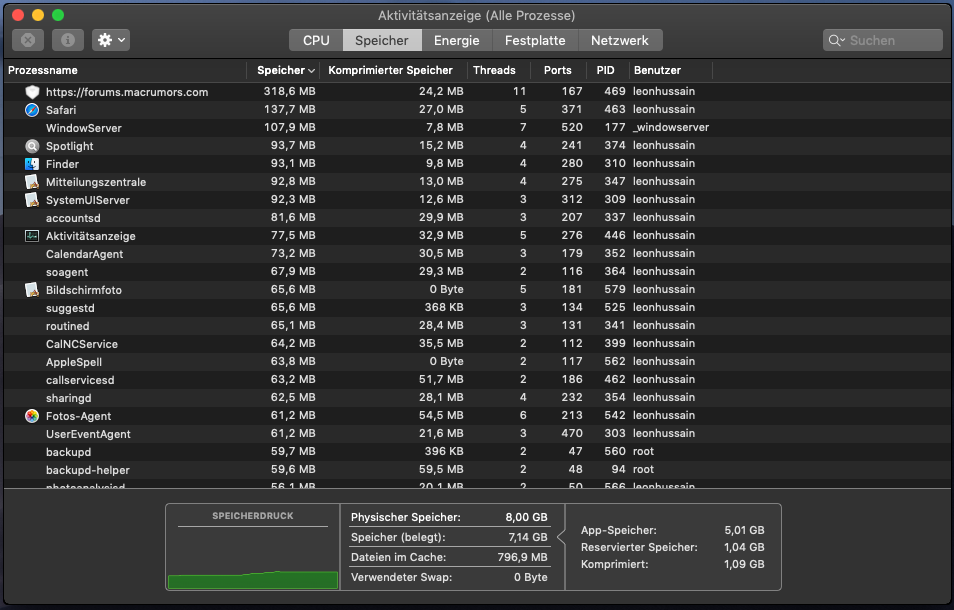Select the callservicesd process

(x=477, y=380)
